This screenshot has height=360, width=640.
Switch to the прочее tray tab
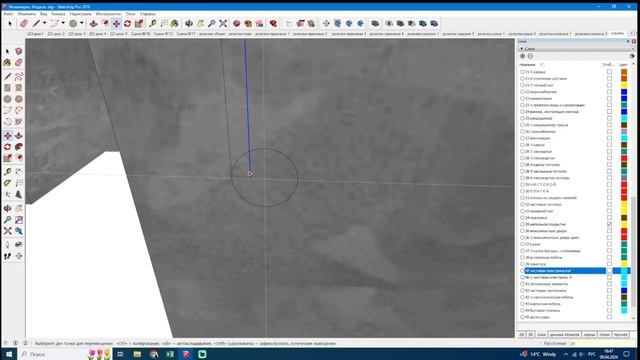tap(620, 335)
